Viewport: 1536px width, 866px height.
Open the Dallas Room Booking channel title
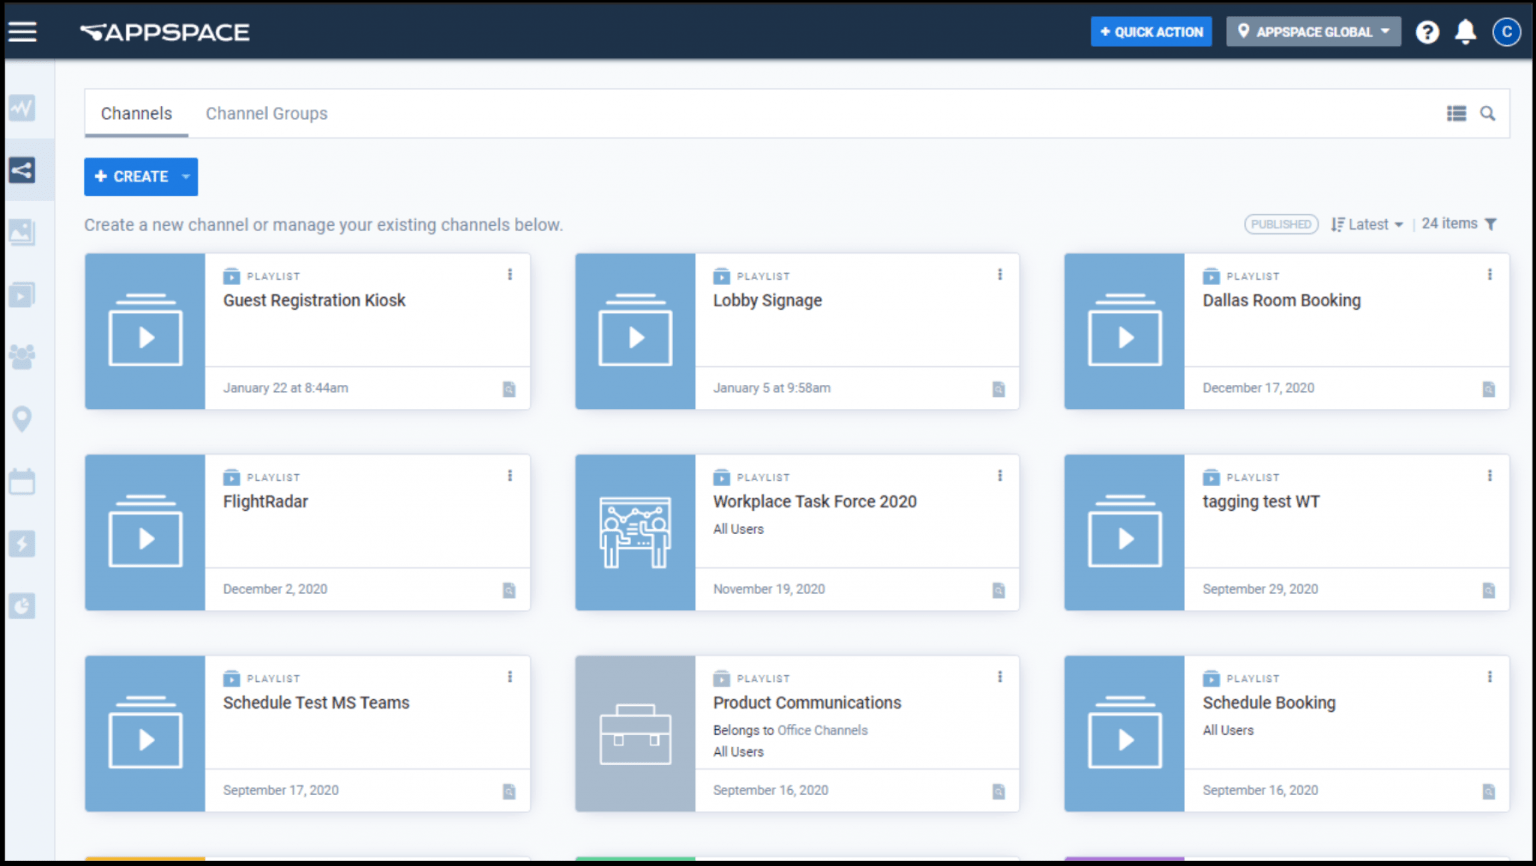coord(1281,300)
